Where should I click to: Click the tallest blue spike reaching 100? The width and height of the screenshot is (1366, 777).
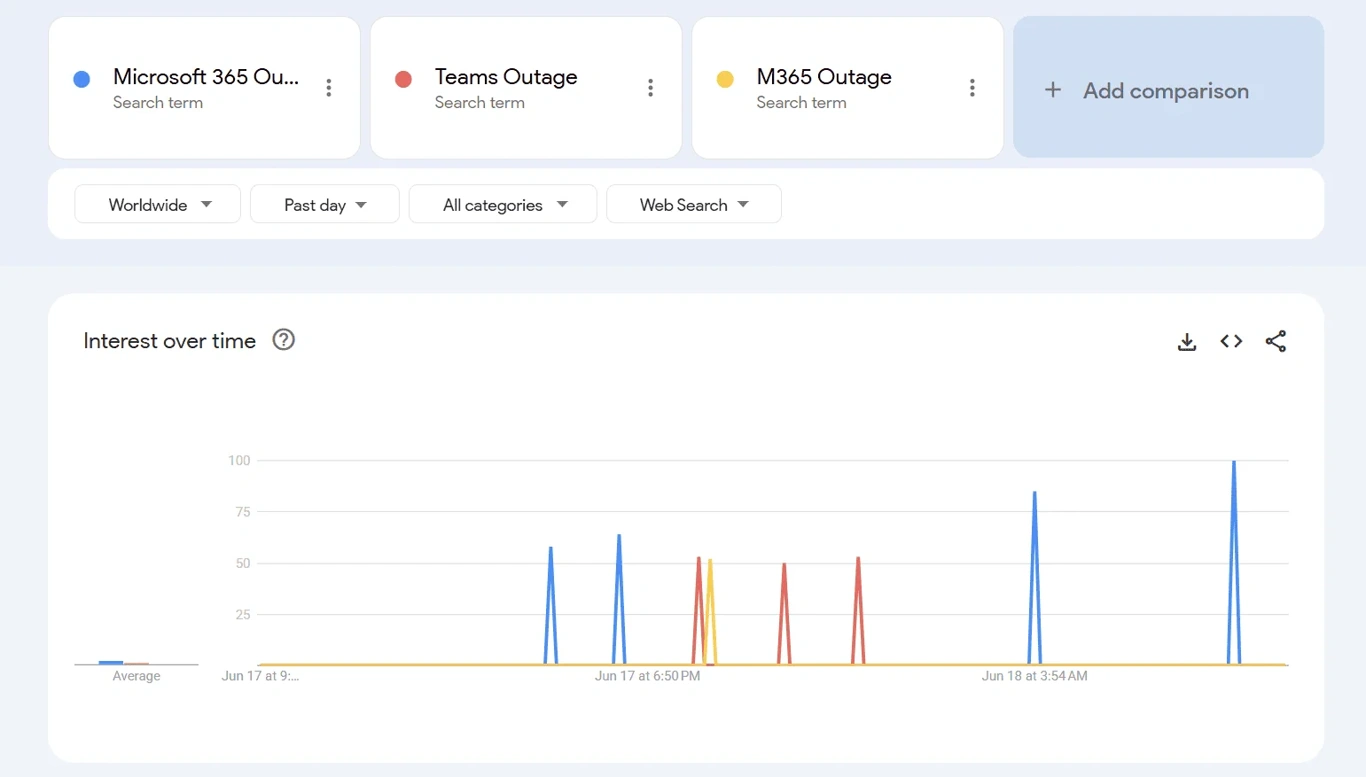1234,562
